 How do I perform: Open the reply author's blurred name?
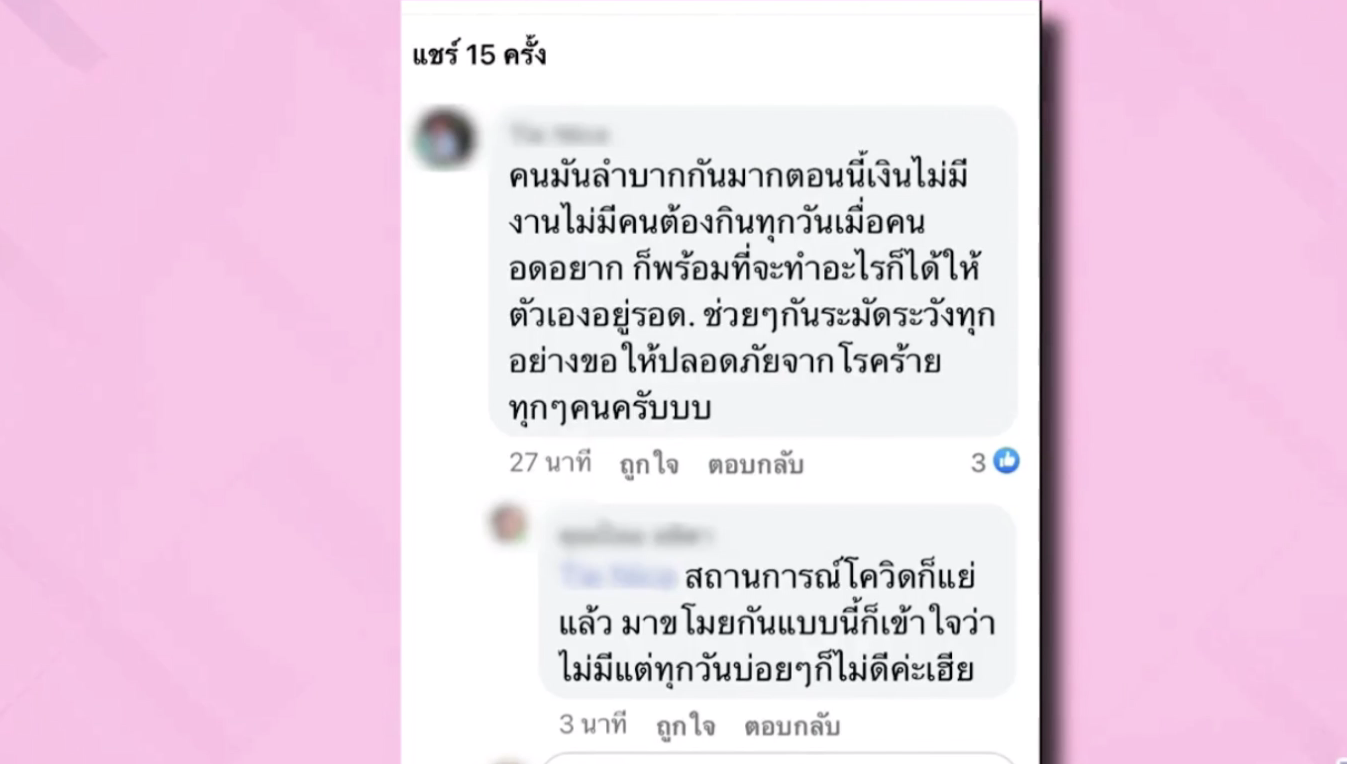[635, 536]
